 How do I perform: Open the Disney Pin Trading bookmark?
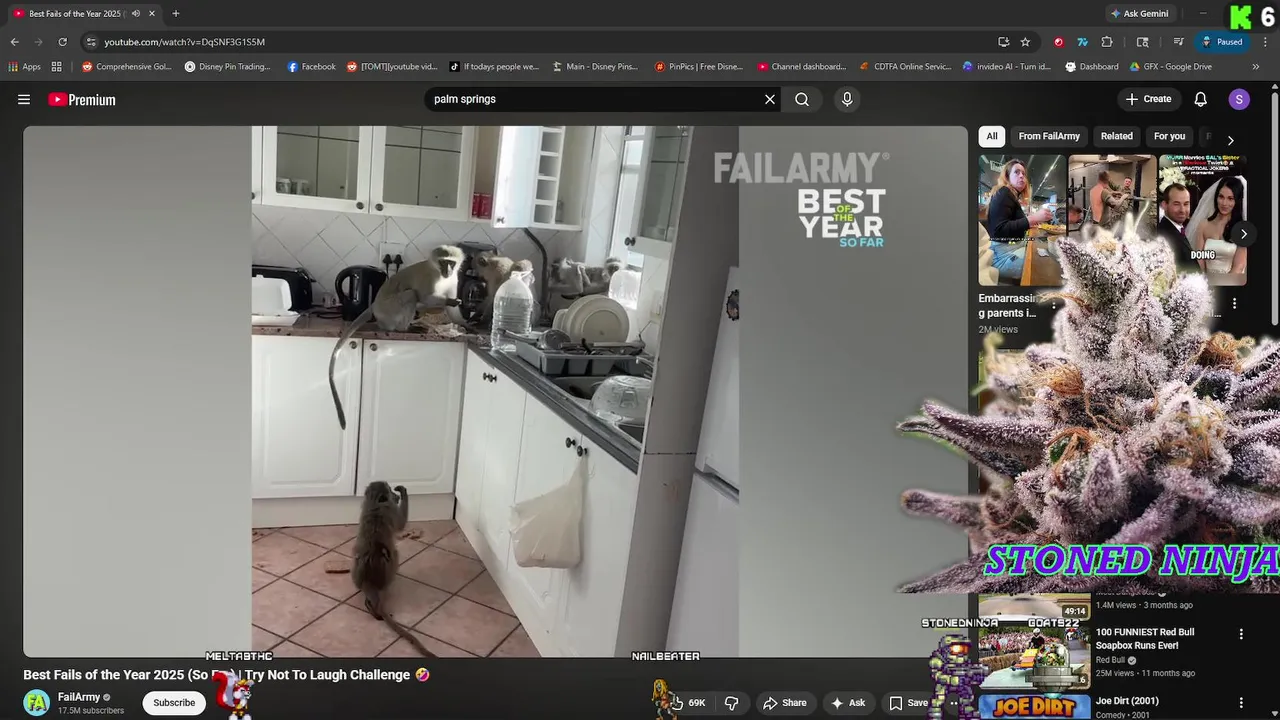pos(228,67)
